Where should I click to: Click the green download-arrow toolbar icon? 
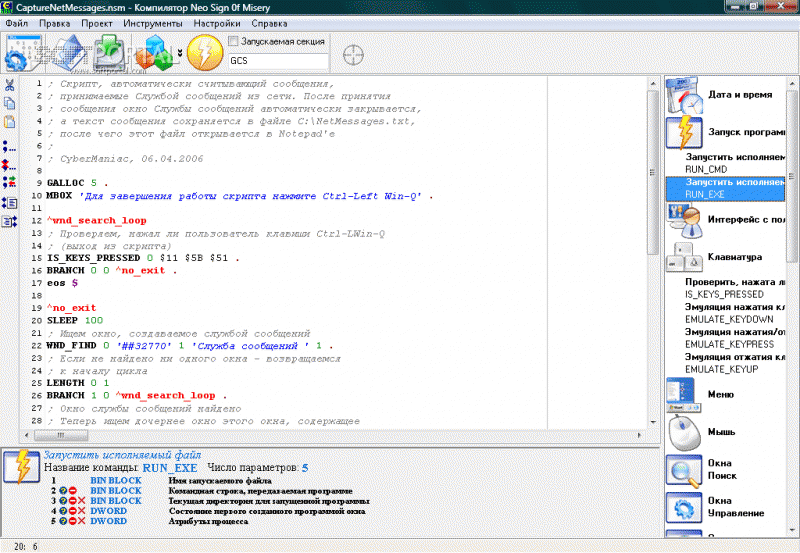pos(110,53)
